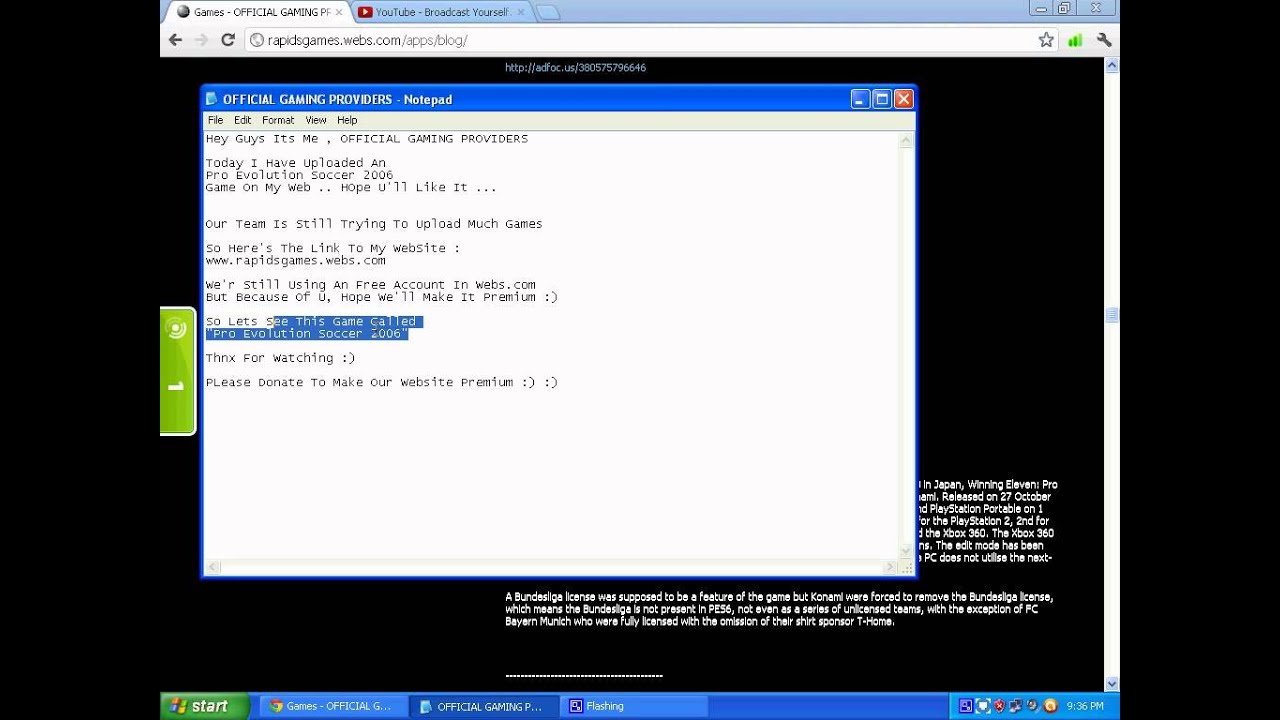
Task: Open Notepad's File menu
Action: [x=215, y=120]
